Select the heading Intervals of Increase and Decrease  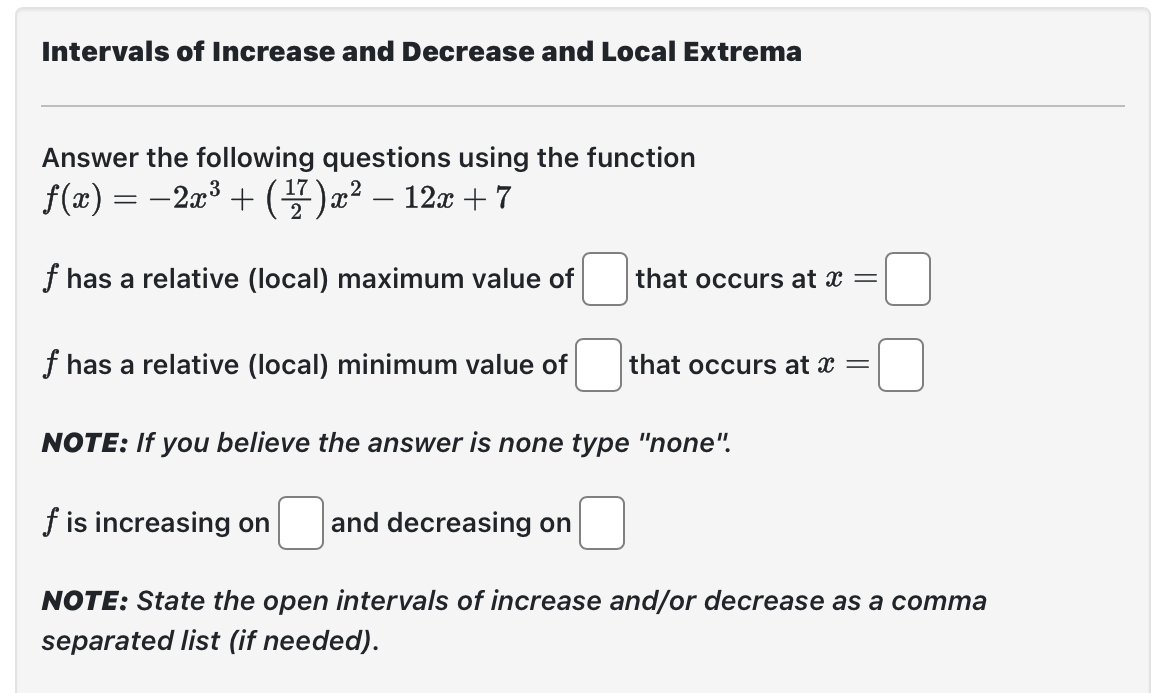(x=420, y=52)
